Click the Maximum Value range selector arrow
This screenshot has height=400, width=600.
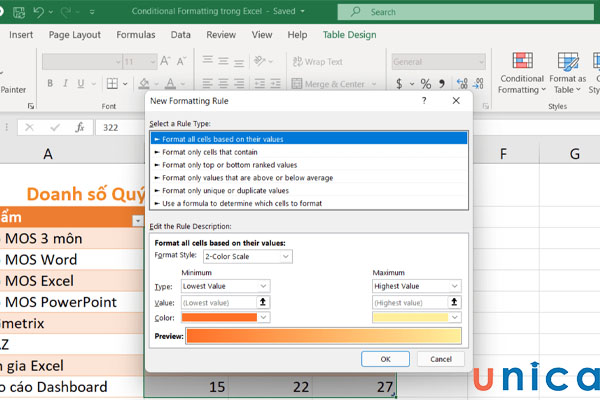[456, 302]
